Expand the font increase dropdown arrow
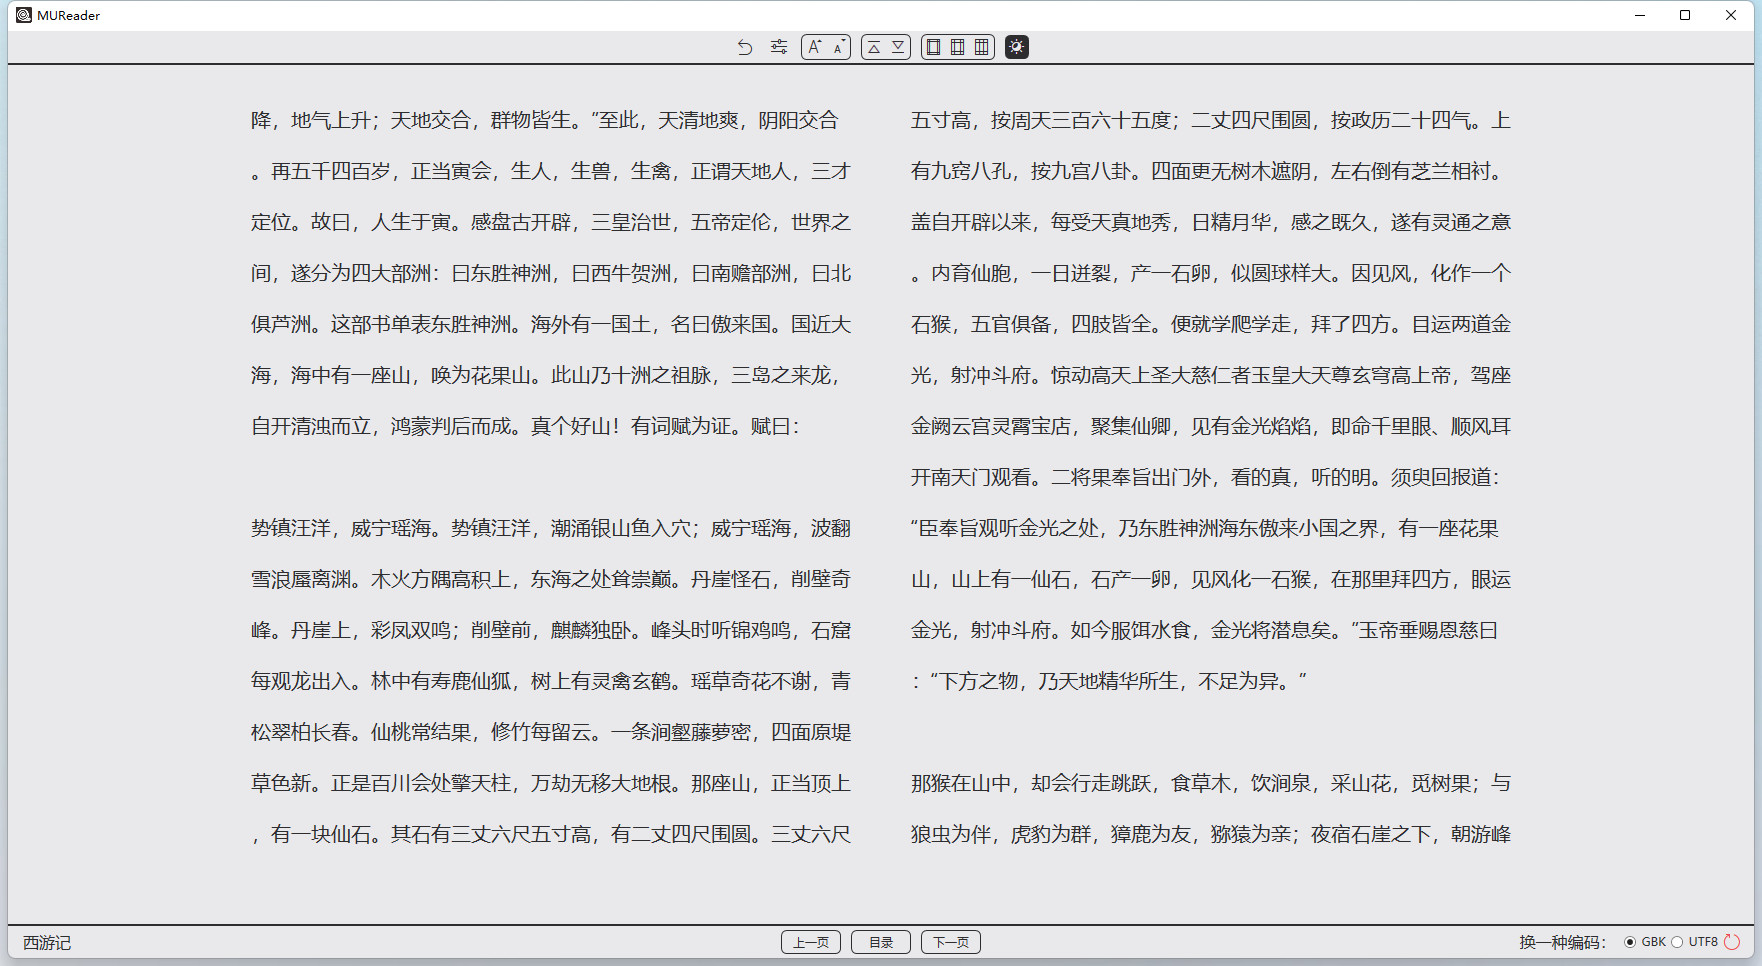 [x=821, y=41]
